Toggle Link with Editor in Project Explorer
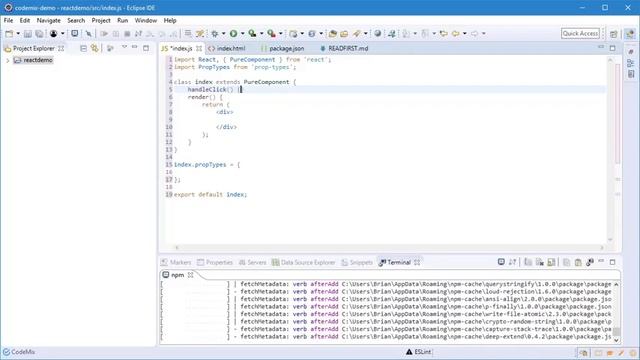Screen dimensions: 640x360 [95, 48]
